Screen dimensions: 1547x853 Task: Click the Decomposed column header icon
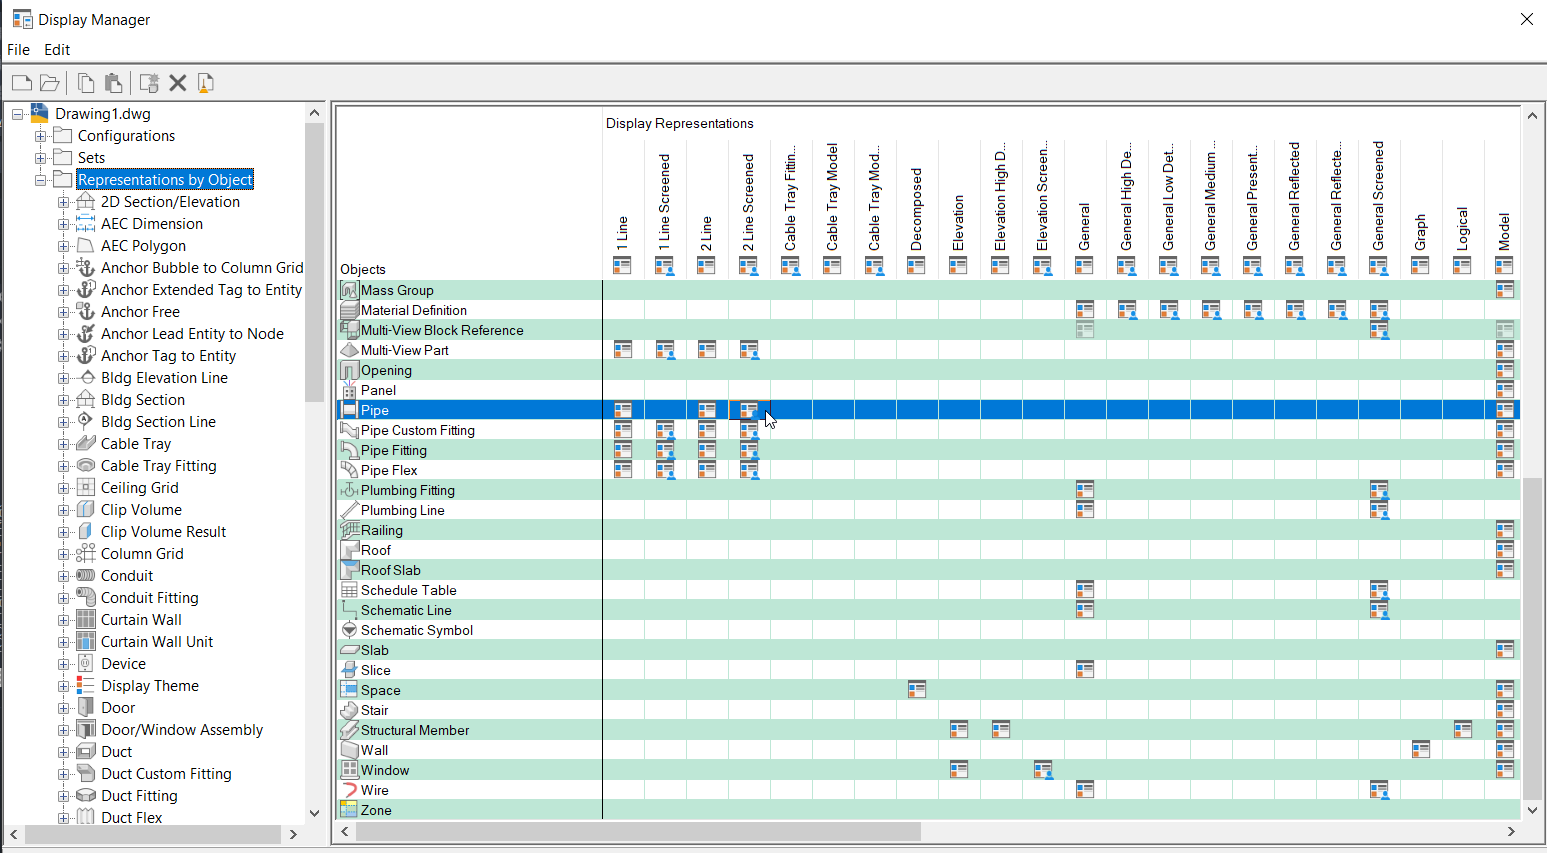(x=917, y=265)
